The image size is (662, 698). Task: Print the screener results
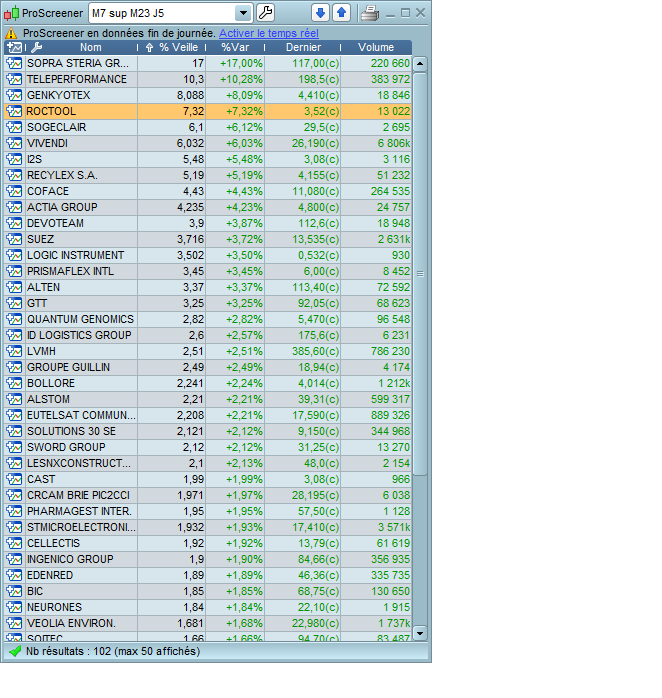(x=370, y=13)
